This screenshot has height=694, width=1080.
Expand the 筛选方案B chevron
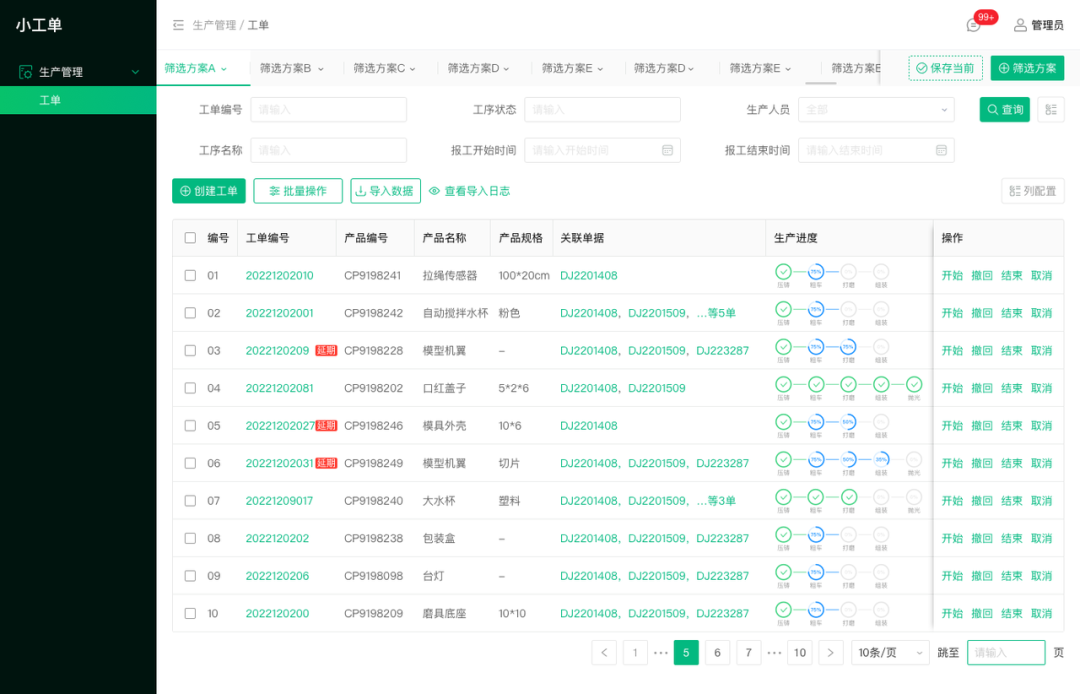coord(320,69)
